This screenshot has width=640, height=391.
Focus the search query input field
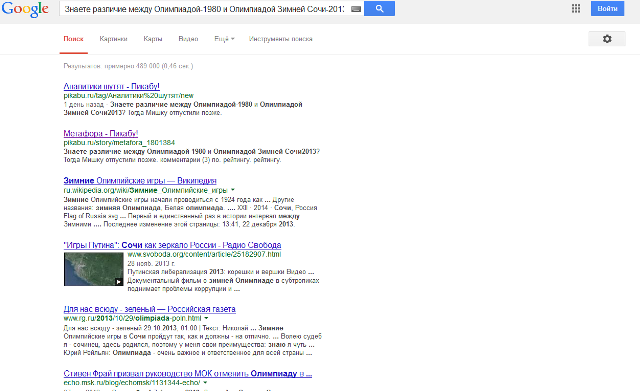pos(204,9)
